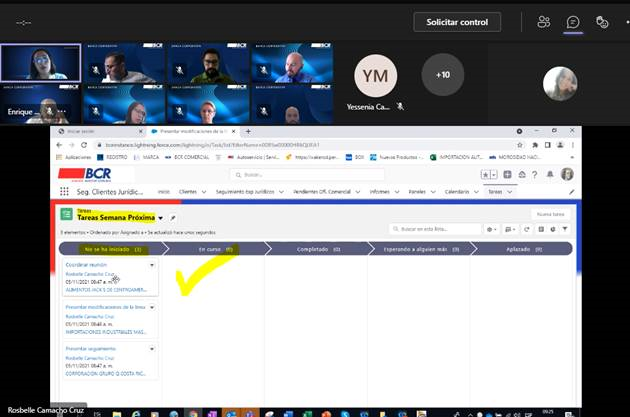Viewport: 630px width, 417px height.
Task: Bookmark this page with the star icon
Action: [x=520, y=145]
